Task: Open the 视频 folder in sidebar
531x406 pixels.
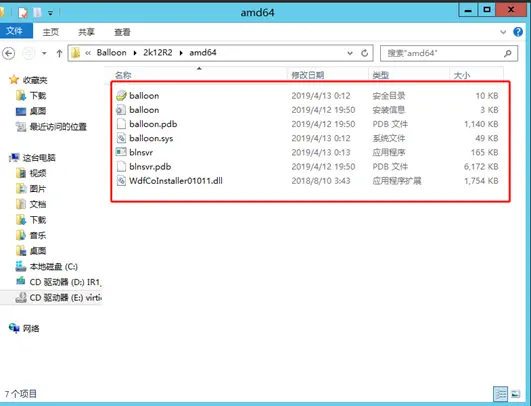Action: click(x=38, y=173)
